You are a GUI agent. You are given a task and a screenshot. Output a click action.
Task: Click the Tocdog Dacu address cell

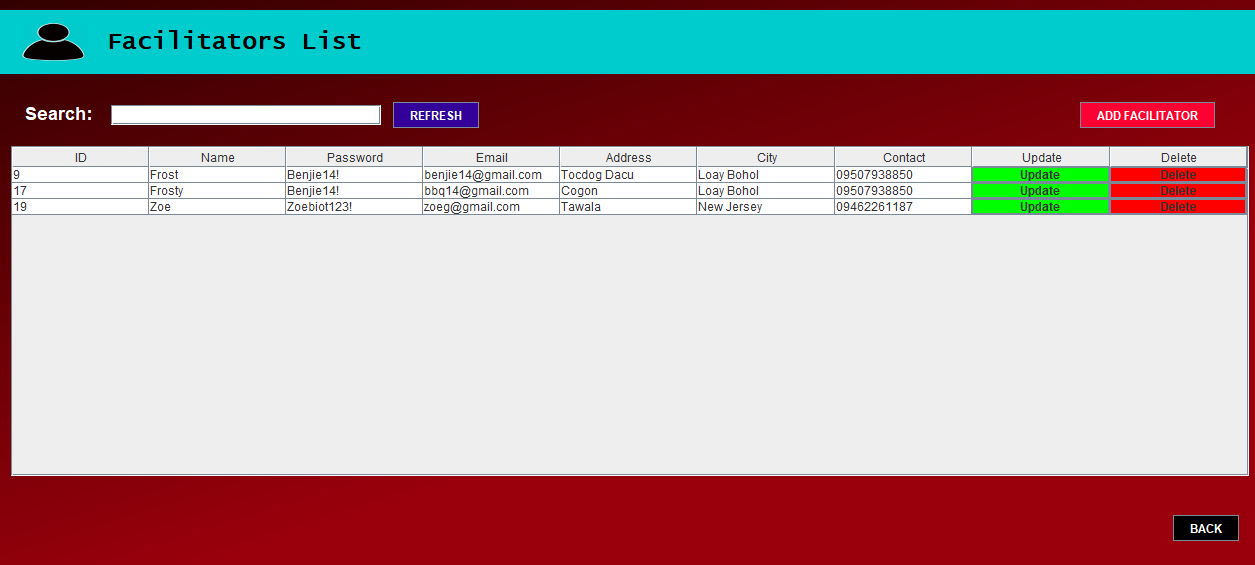tap(597, 175)
